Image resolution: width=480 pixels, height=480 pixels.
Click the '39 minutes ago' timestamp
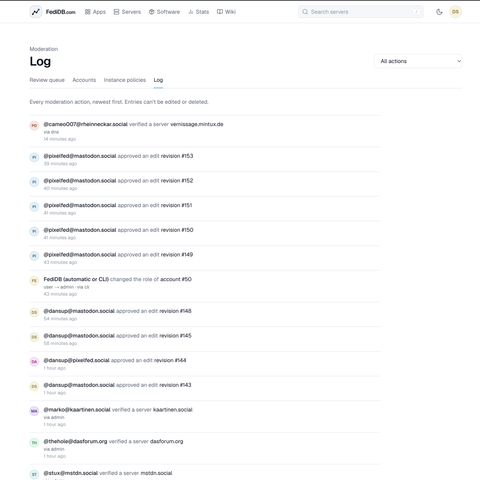coord(60,164)
